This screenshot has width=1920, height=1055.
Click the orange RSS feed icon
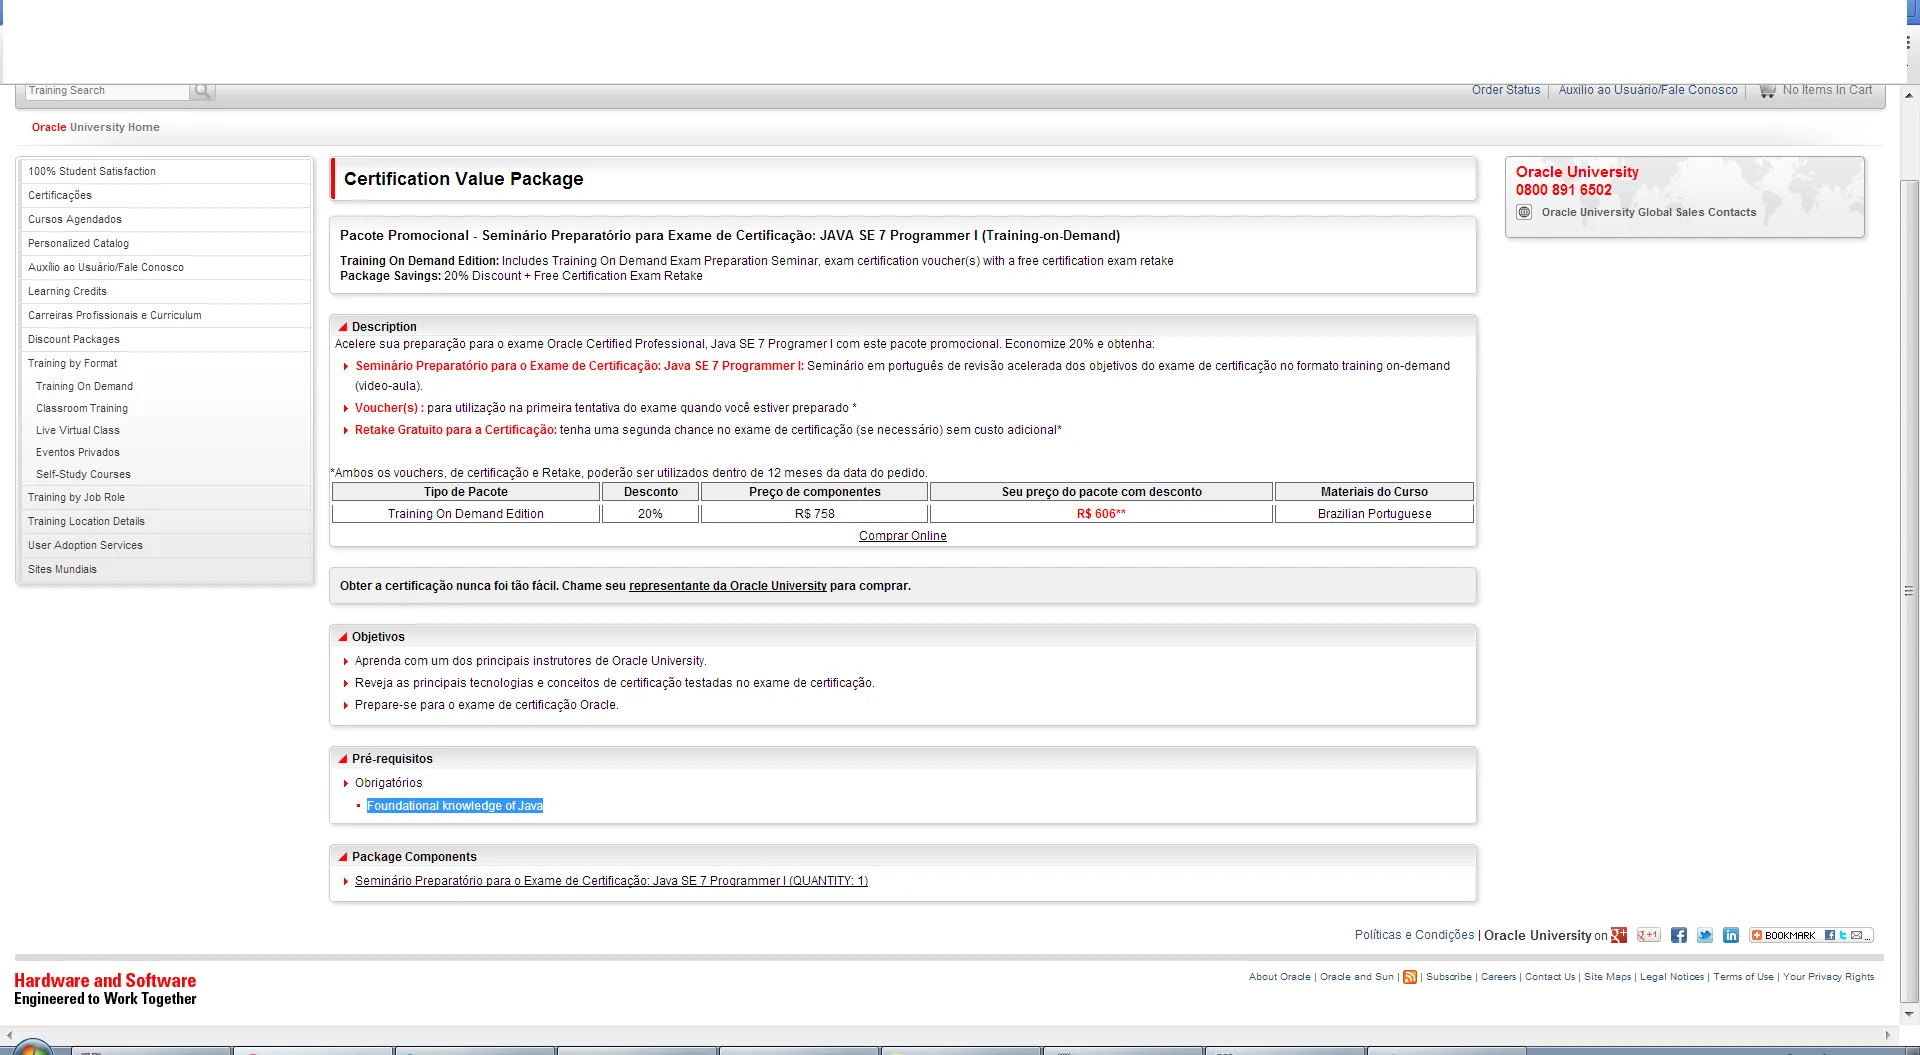tap(1410, 977)
